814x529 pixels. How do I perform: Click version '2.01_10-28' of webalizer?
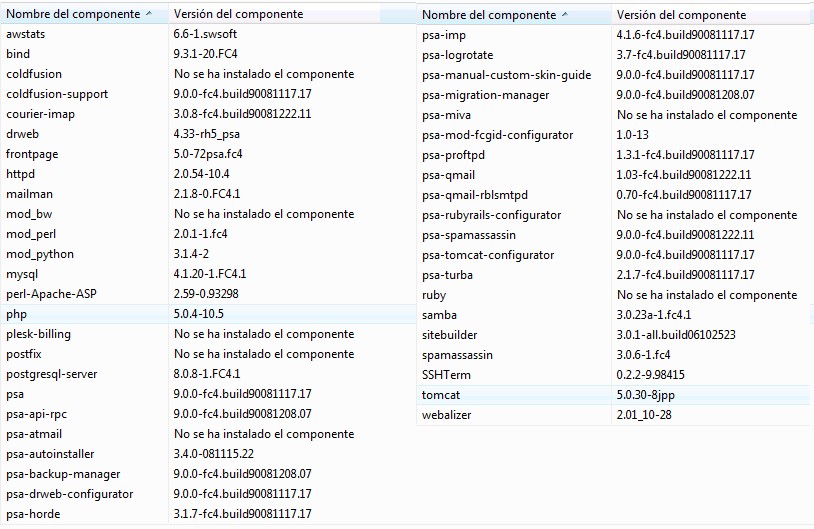[644, 415]
